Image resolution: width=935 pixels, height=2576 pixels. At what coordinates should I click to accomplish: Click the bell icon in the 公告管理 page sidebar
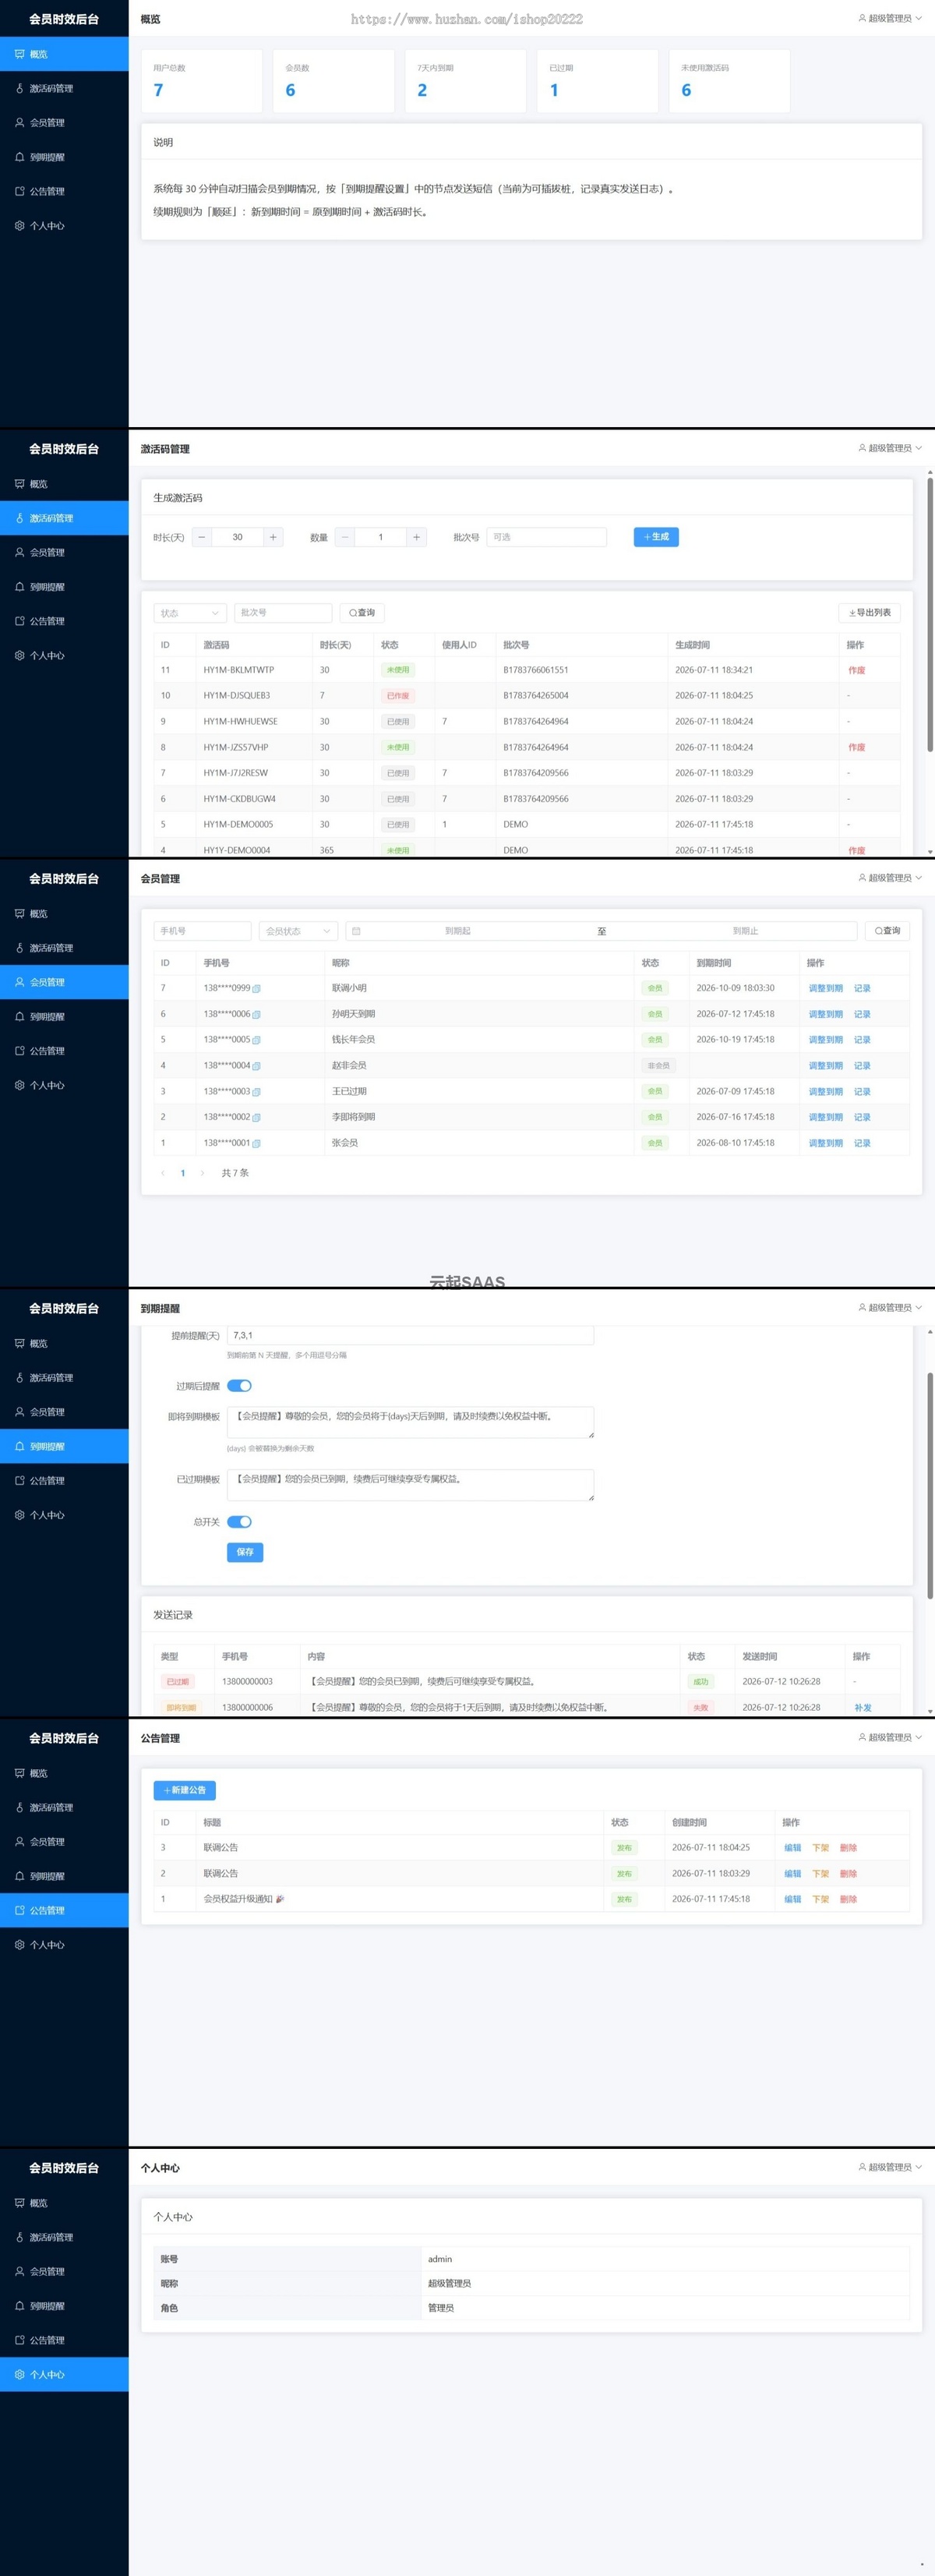tap(19, 1876)
